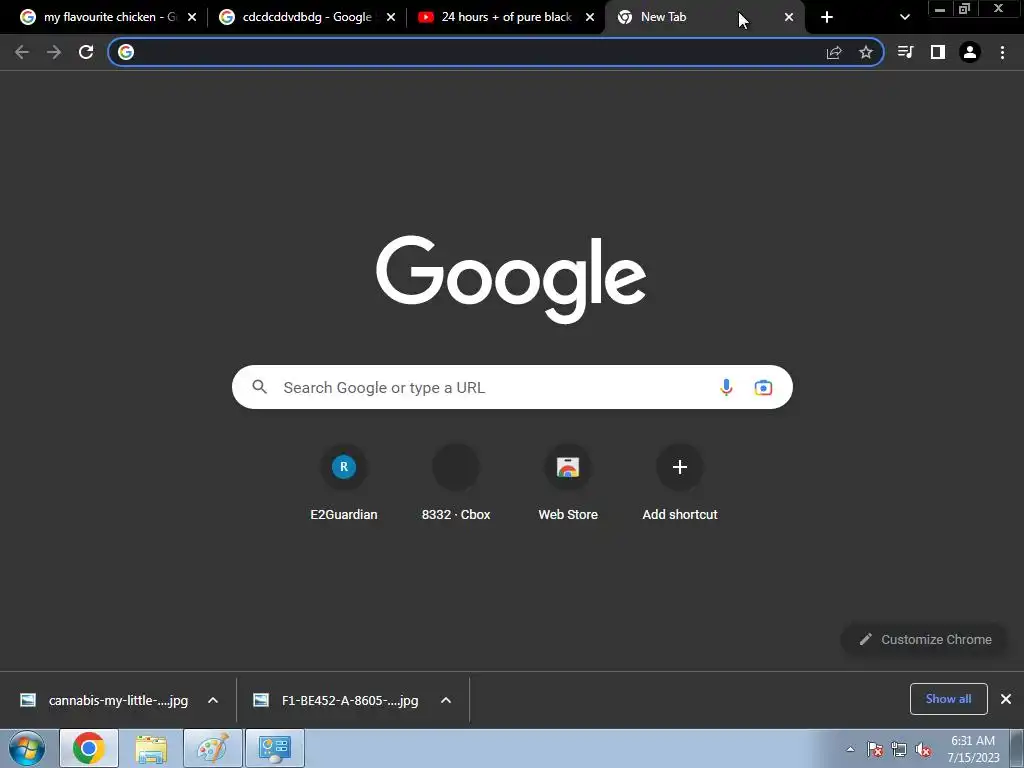Switch to my flavourite chicken tab
Viewport: 1024px width, 768px height.
[108, 17]
